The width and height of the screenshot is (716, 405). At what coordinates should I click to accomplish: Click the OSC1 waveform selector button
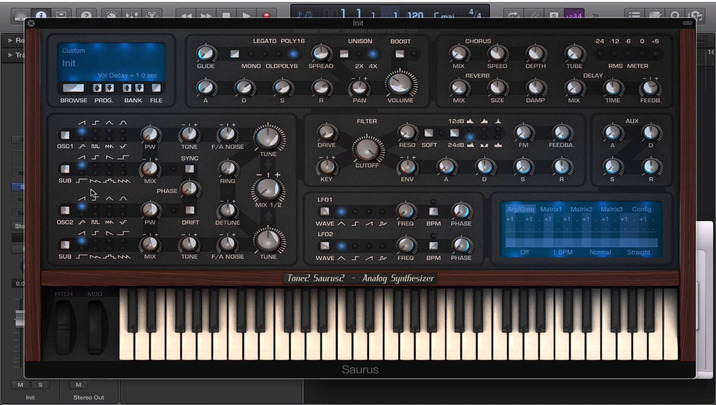coord(65,135)
